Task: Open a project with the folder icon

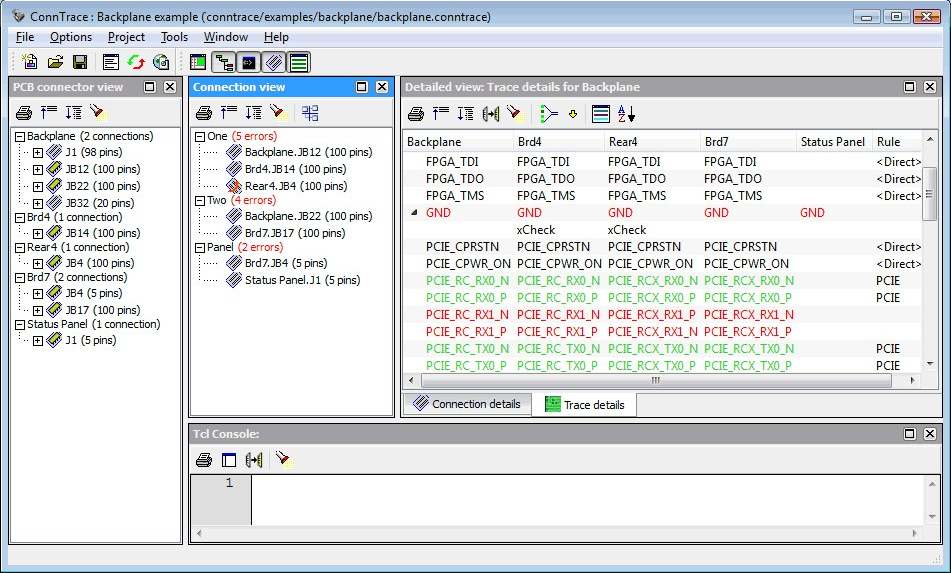Action: coord(55,62)
